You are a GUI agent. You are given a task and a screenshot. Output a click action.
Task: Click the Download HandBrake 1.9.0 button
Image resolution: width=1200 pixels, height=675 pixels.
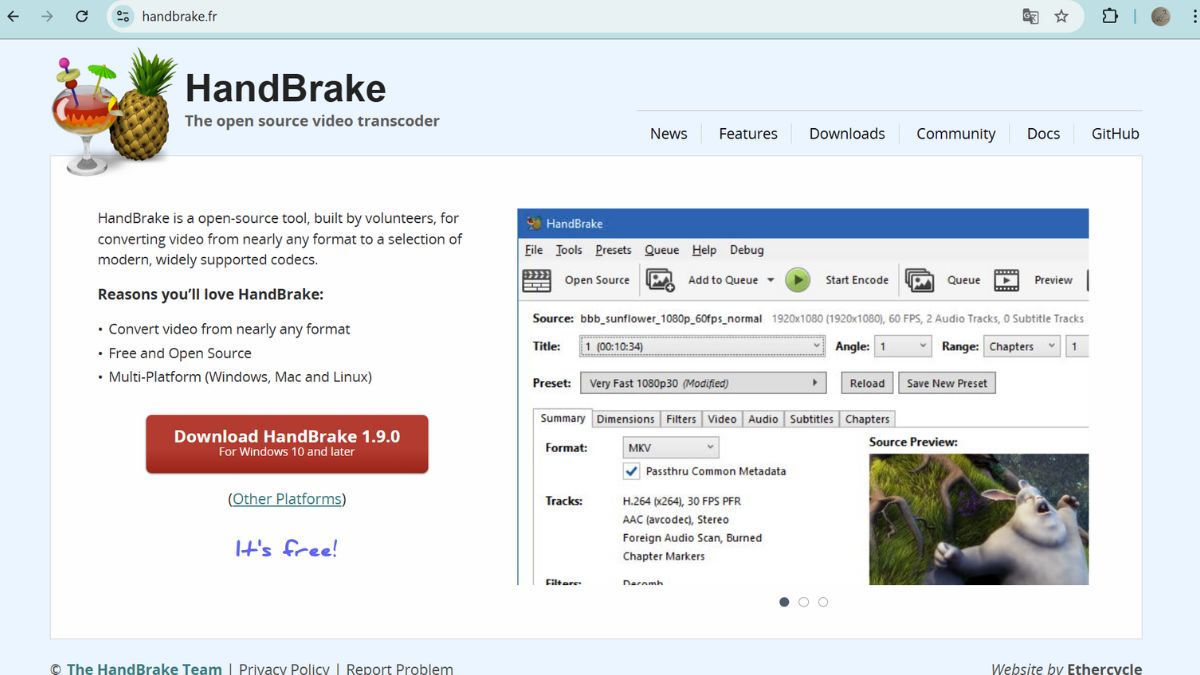click(x=287, y=444)
